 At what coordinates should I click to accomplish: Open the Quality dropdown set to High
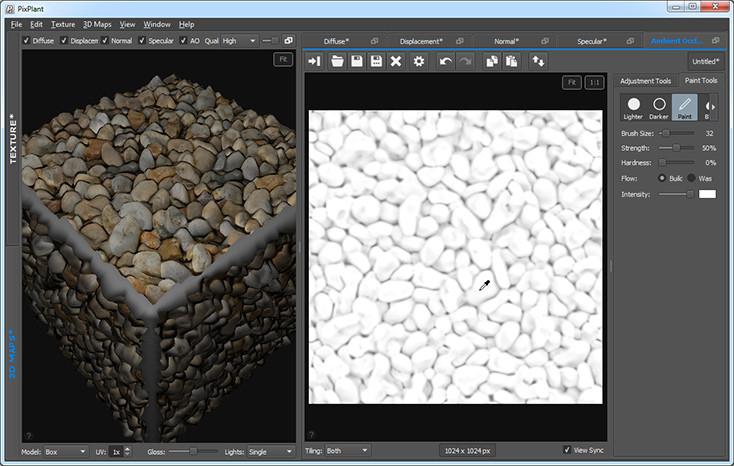coord(239,41)
